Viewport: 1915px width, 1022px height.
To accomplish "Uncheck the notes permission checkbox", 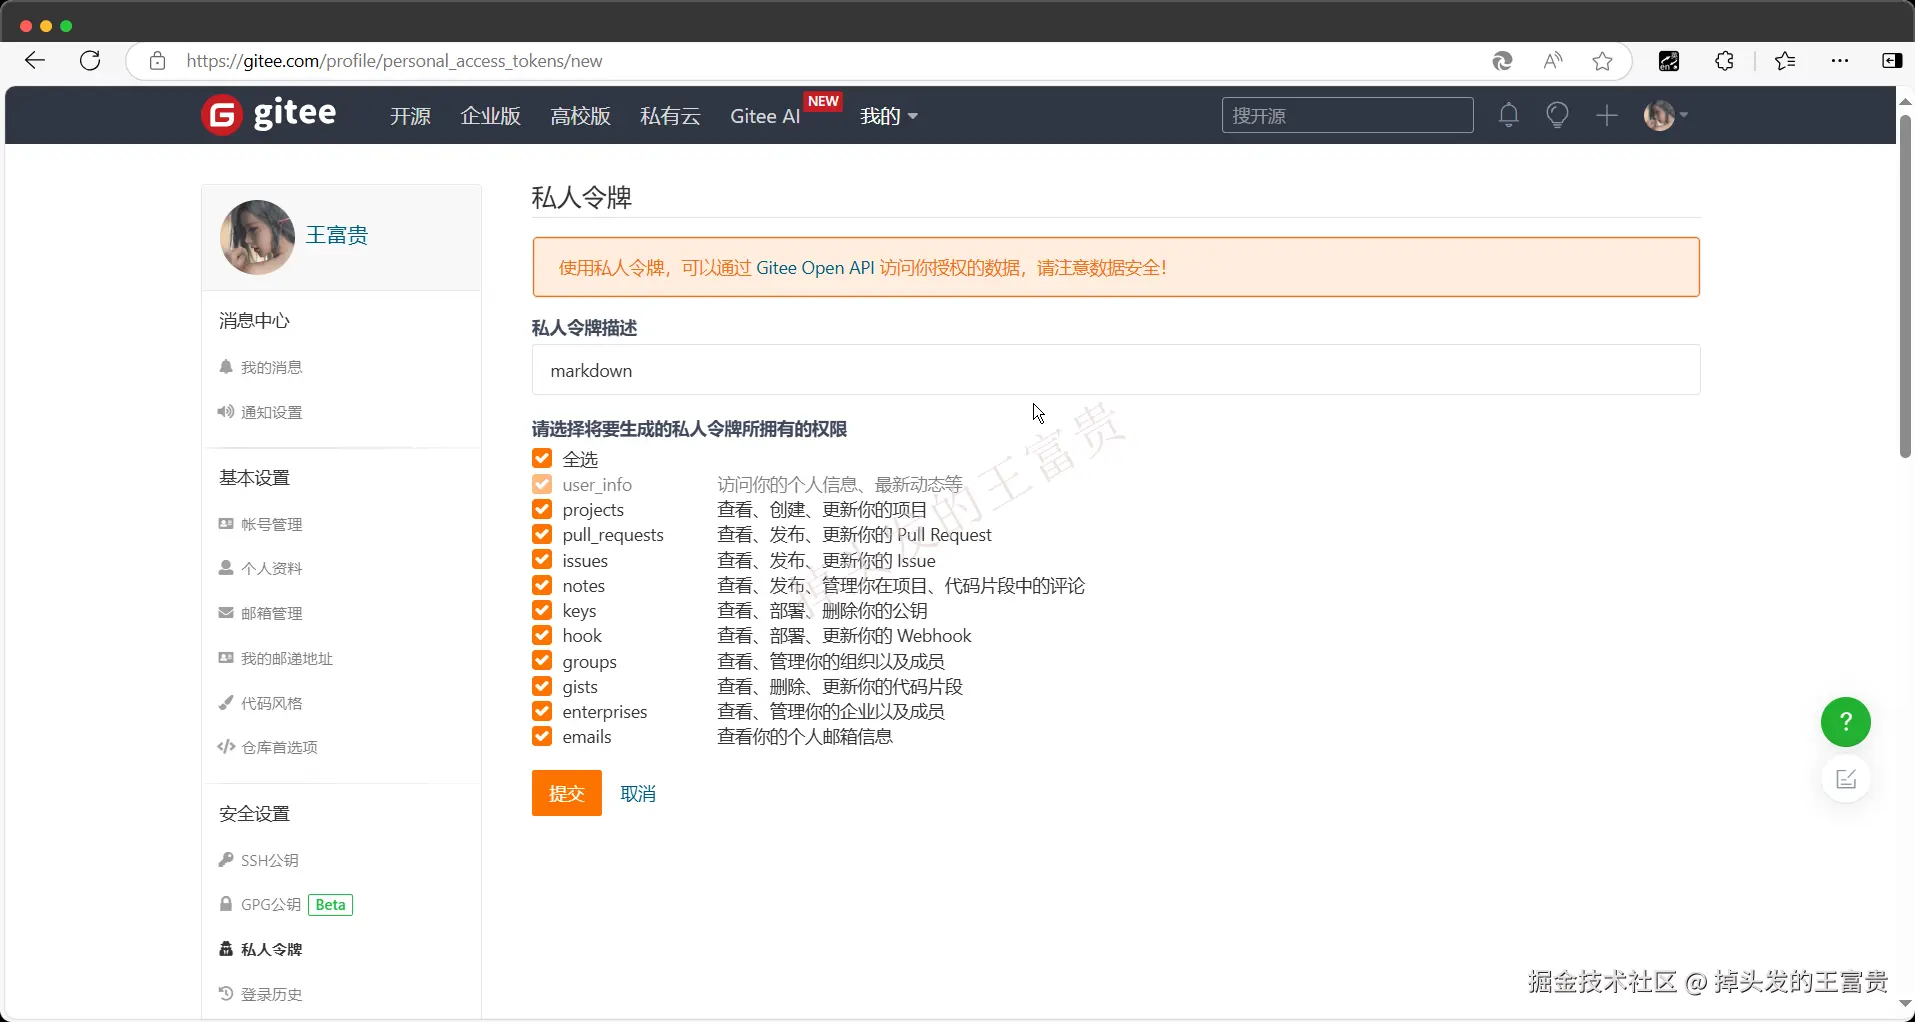I will 542,585.
